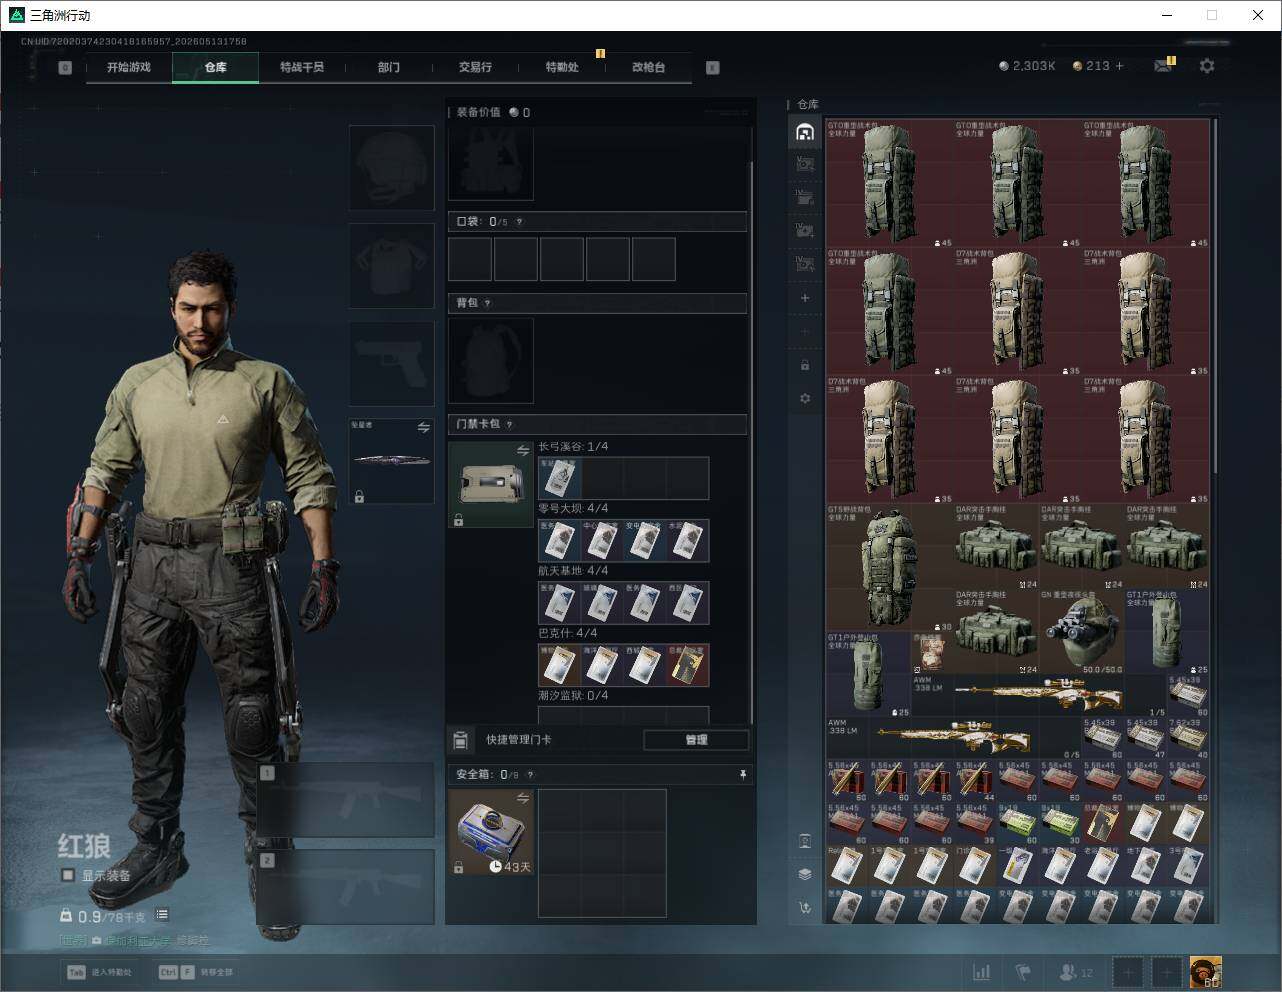Open the 门禁卡包 help question mark
Viewport: 1282px width, 992px height.
click(510, 424)
